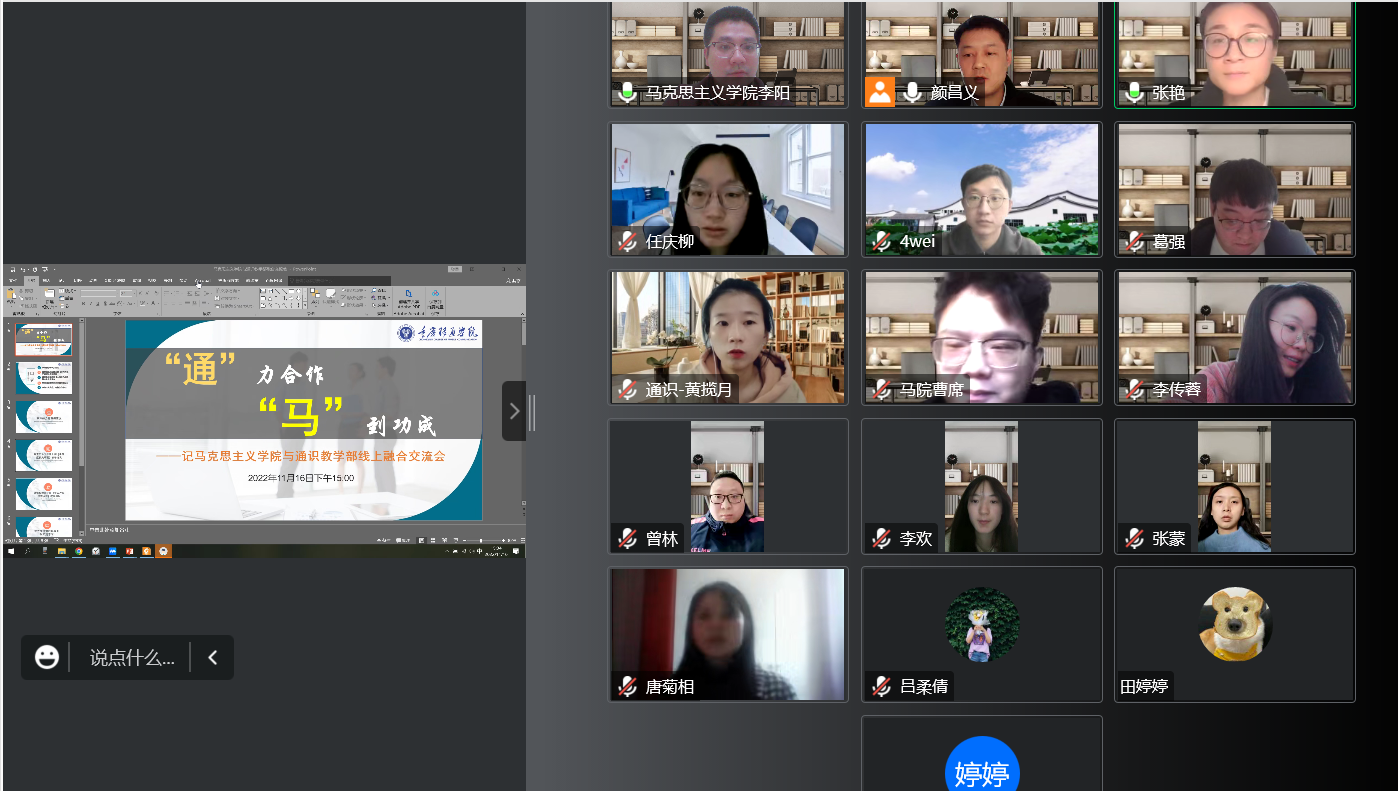Viewport: 1398px width, 791px height.
Task: Click the orange host icon beside 颜昌义
Action: point(880,92)
